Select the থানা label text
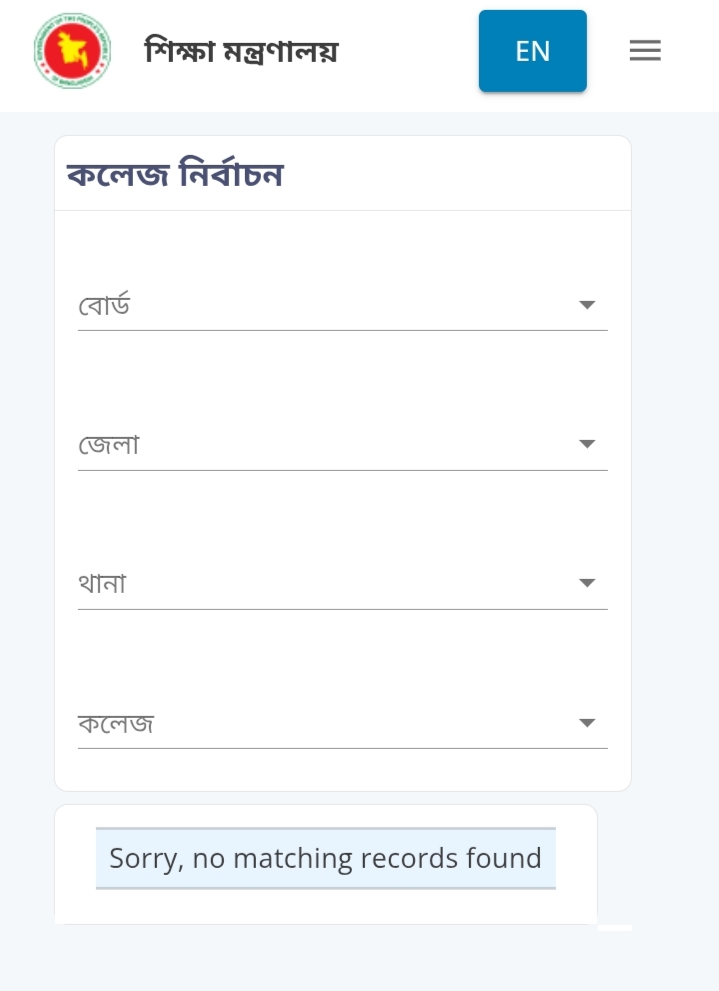 tap(102, 583)
